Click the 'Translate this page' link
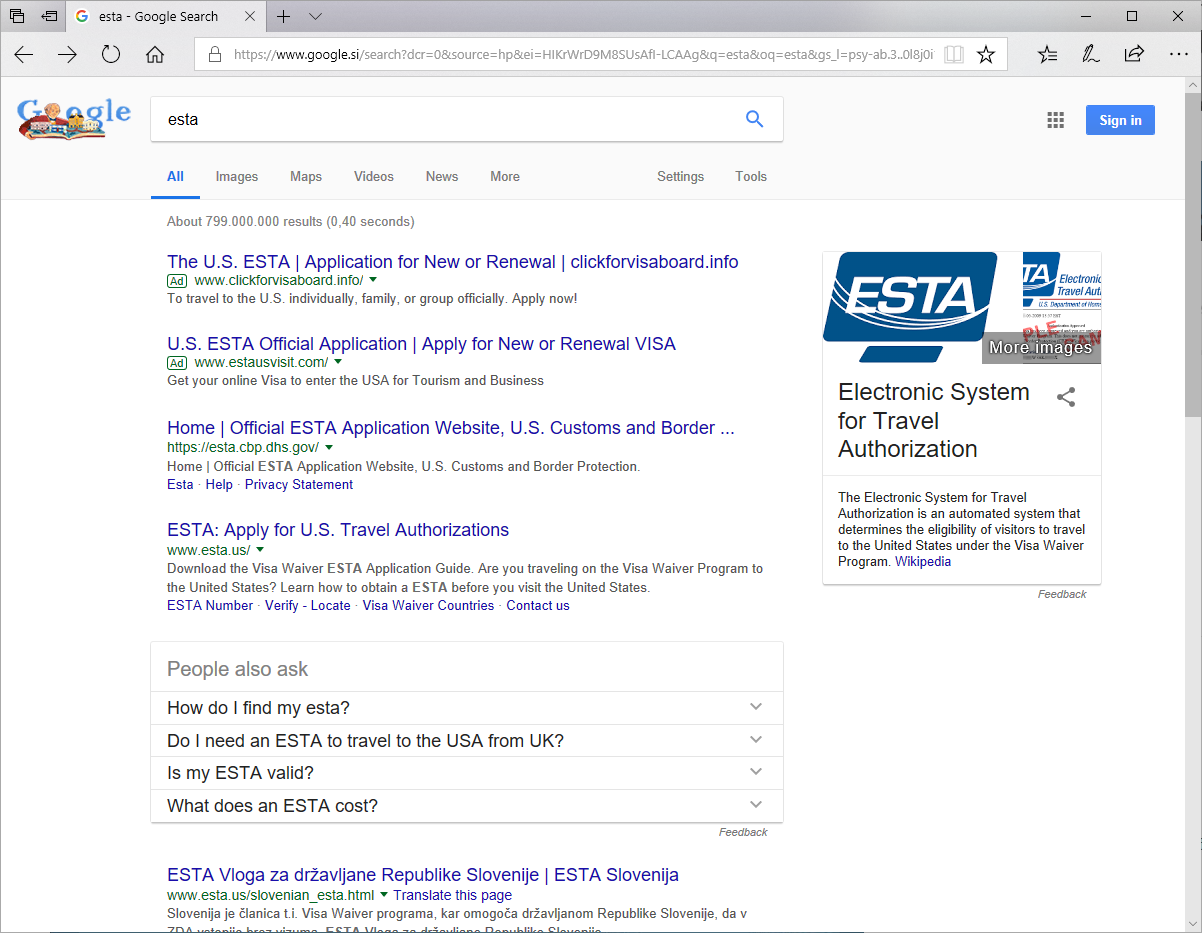 coord(452,895)
